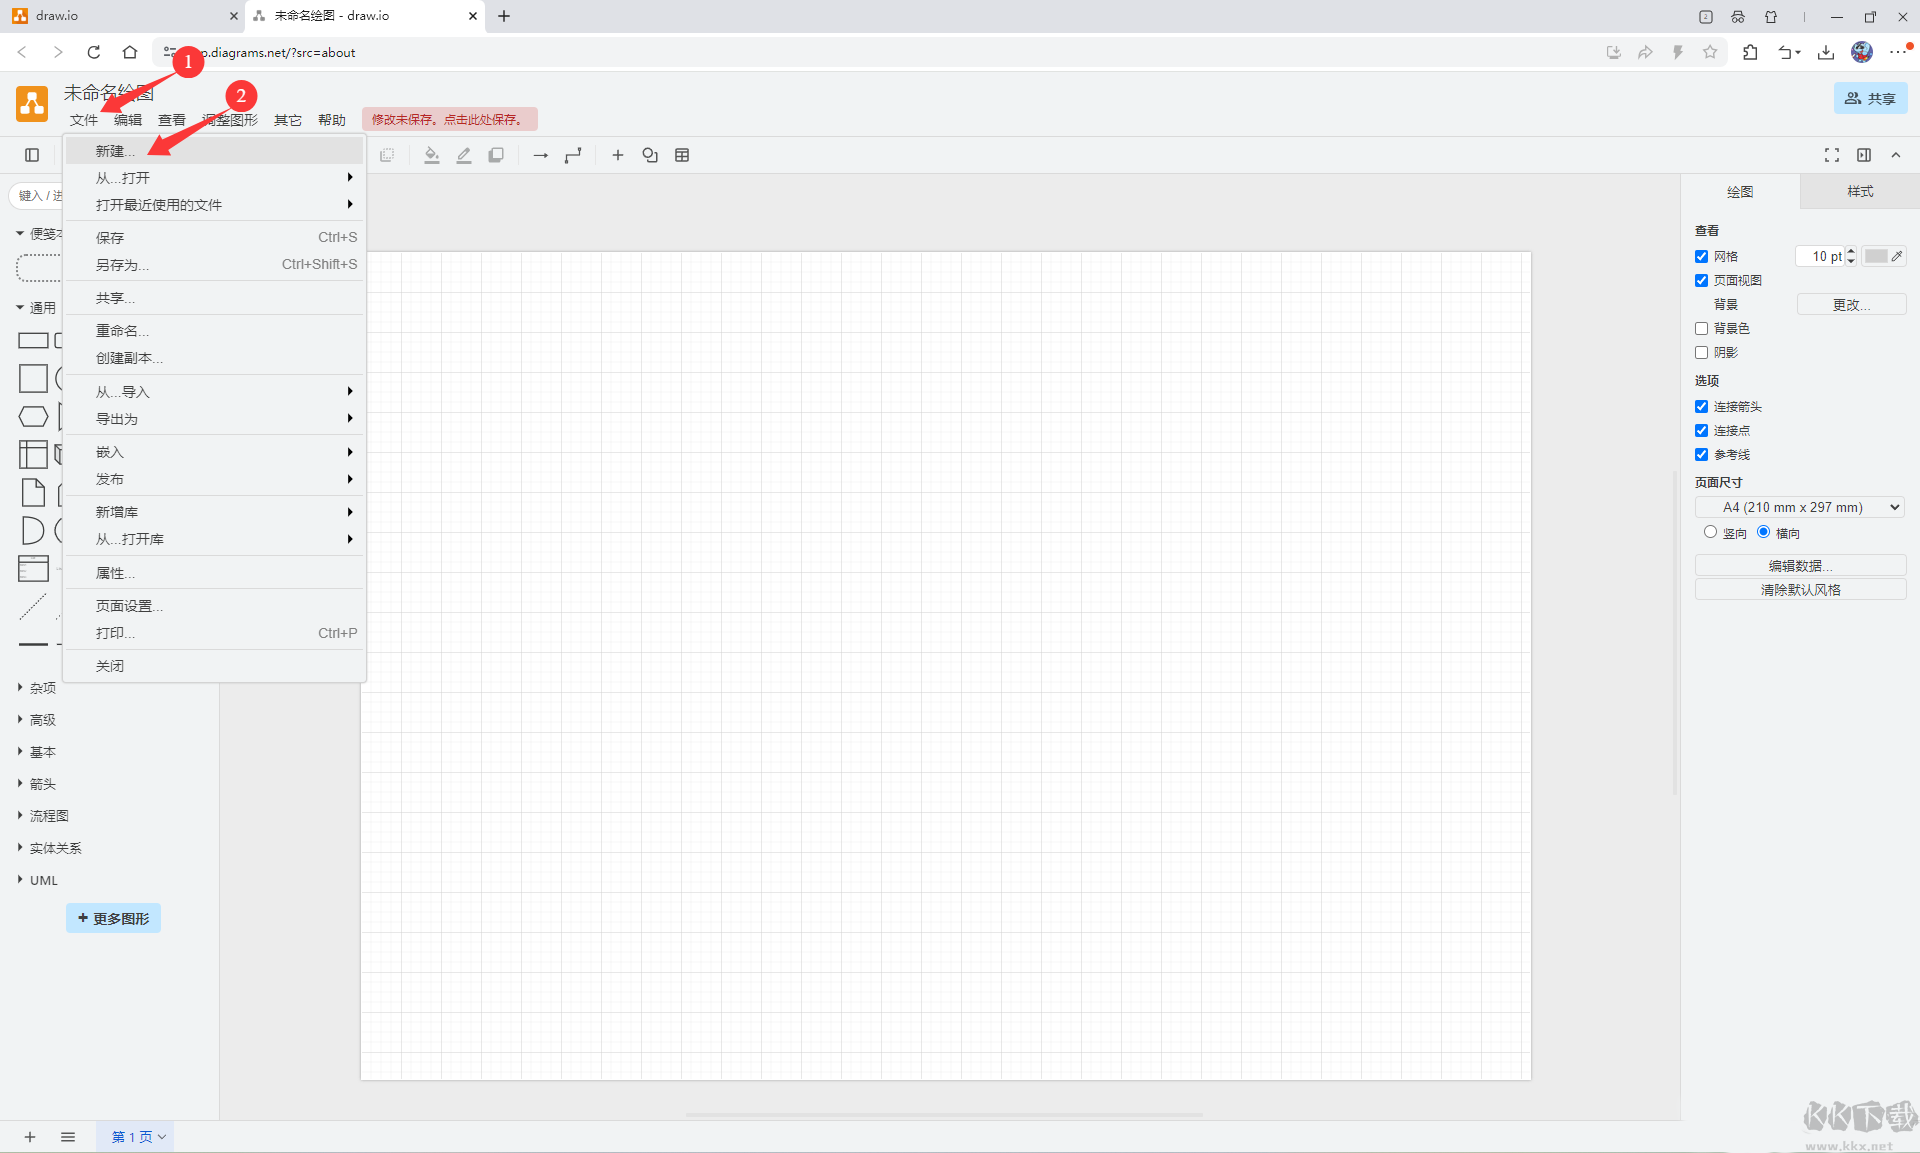The image size is (1920, 1153).
Task: Open the shadow style icon
Action: click(x=496, y=155)
